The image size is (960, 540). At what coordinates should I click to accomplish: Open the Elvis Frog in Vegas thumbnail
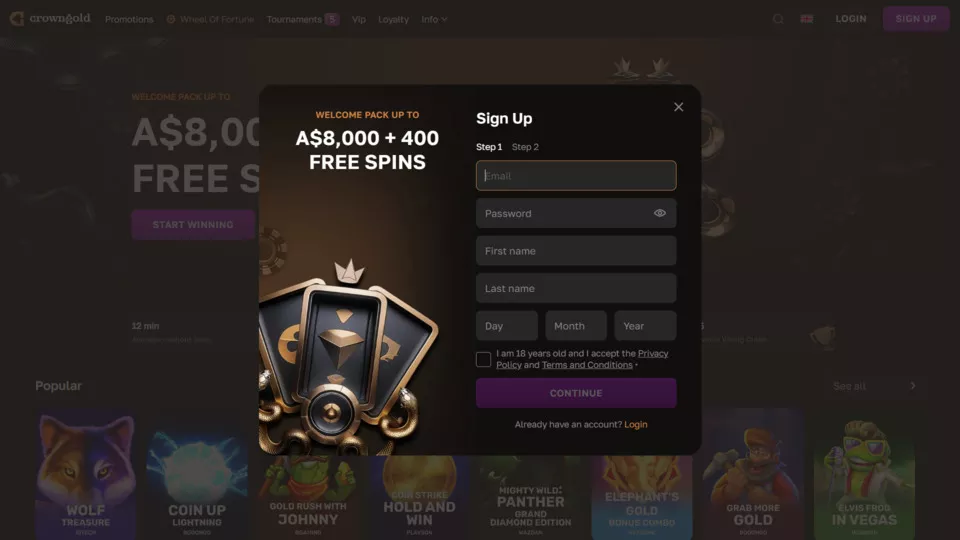click(x=864, y=474)
